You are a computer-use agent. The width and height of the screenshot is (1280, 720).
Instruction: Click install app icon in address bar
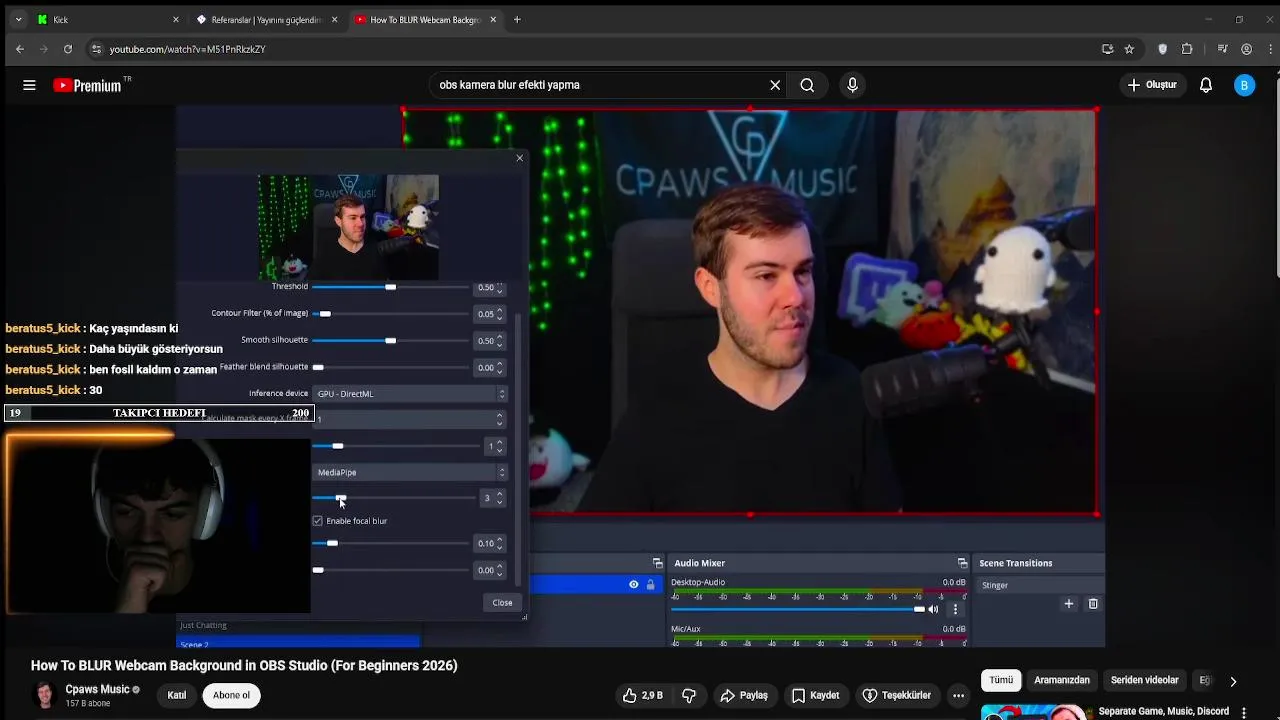[1107, 49]
